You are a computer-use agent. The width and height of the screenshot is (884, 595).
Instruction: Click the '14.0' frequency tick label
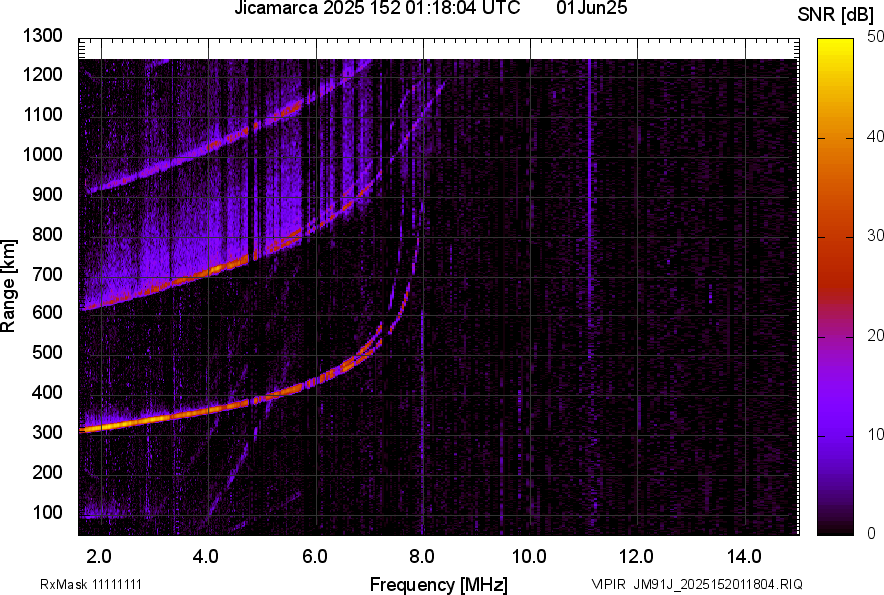pos(744,557)
